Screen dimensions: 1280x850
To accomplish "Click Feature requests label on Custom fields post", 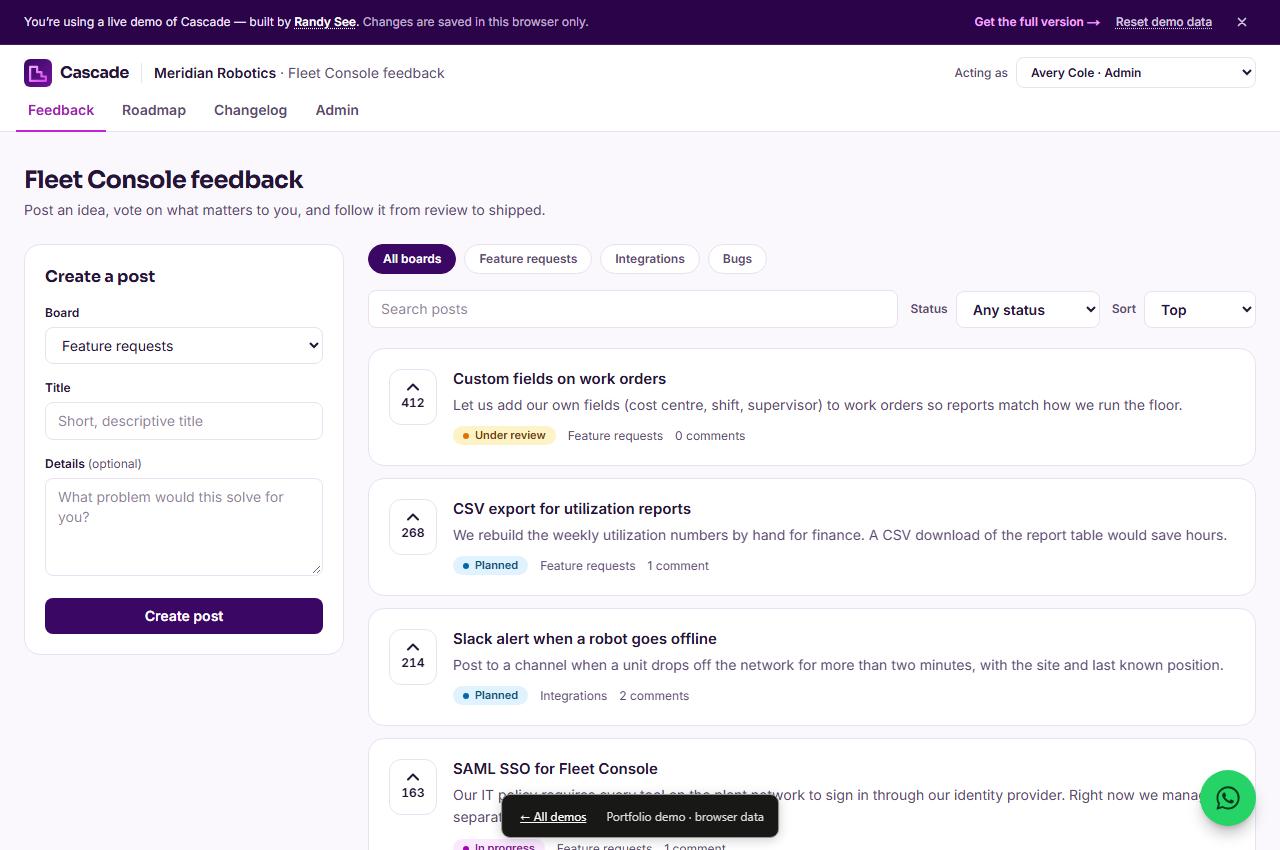I will [615, 436].
